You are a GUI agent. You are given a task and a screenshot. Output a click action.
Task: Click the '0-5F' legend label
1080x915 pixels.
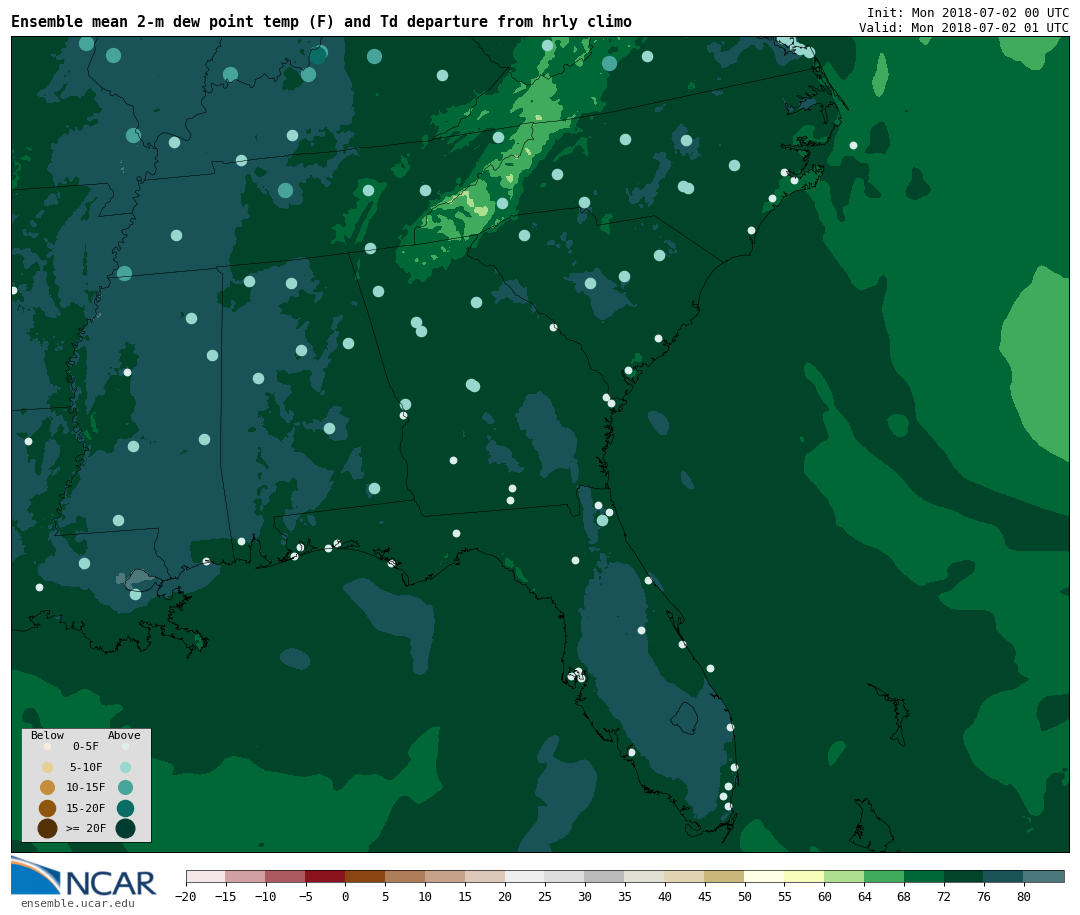tap(86, 746)
